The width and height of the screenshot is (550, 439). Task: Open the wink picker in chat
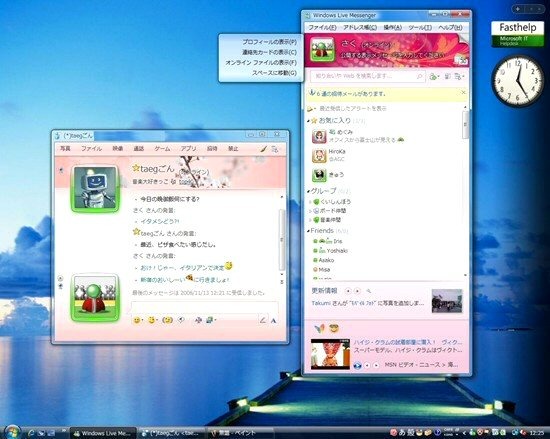[152, 320]
